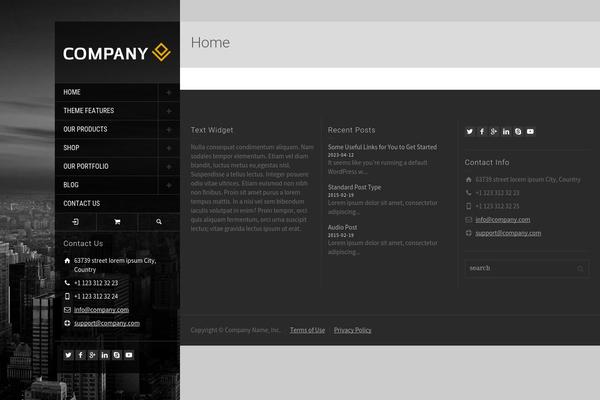Open Our Products menu item
Image resolution: width=600 pixels, height=400 pixels.
(85, 129)
